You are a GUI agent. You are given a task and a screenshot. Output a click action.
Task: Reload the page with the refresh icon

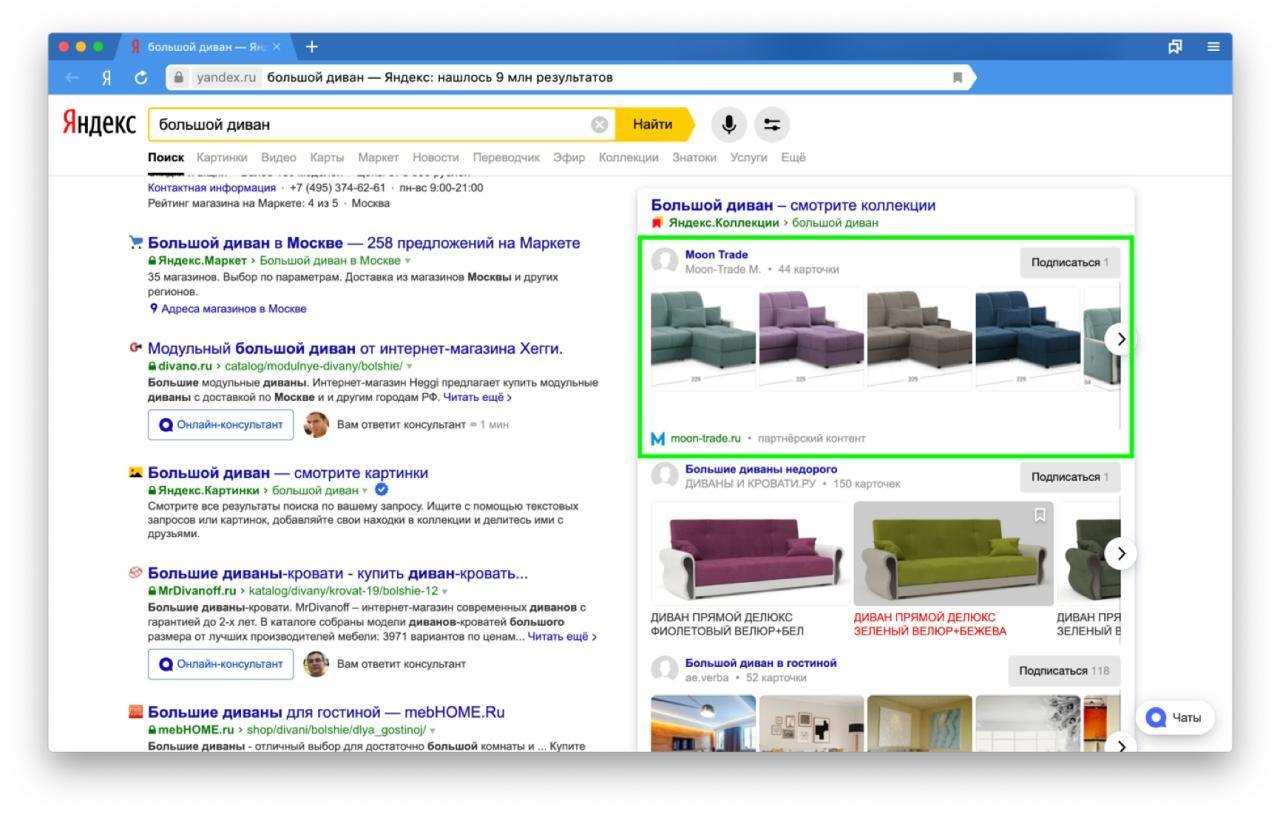click(141, 77)
